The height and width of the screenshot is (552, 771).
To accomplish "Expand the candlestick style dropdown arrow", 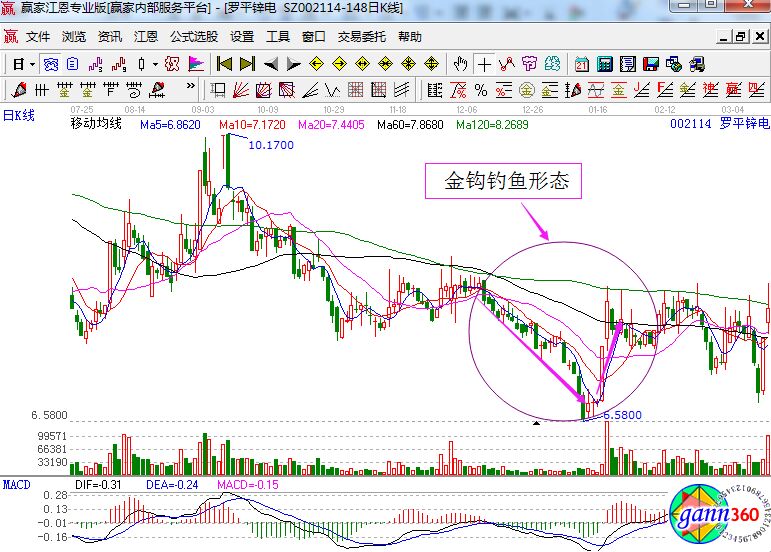I will coord(154,64).
